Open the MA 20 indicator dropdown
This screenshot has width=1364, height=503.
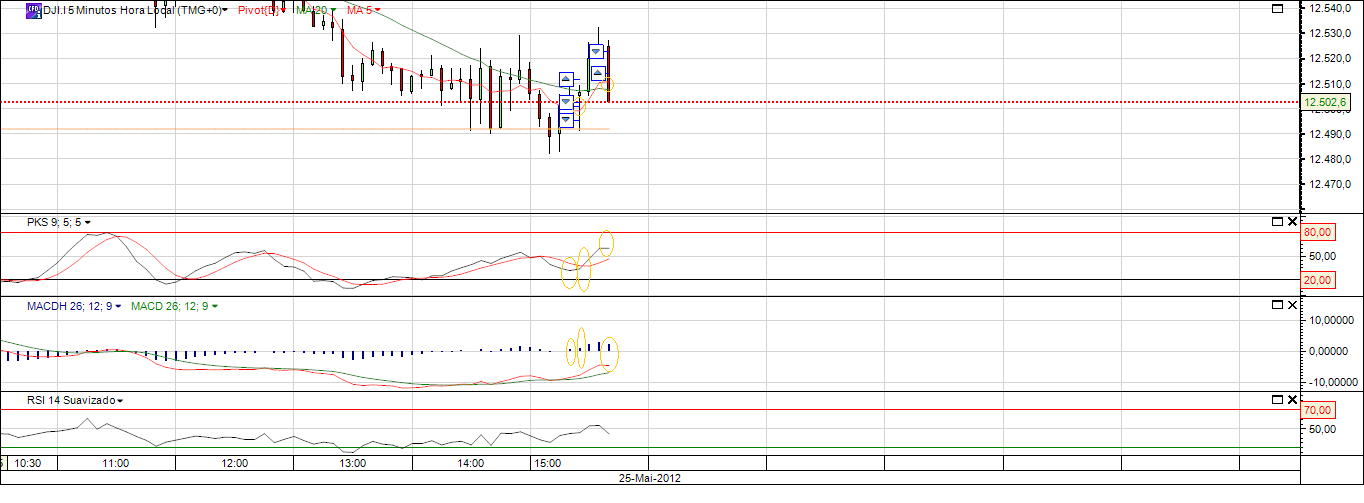click(x=334, y=9)
